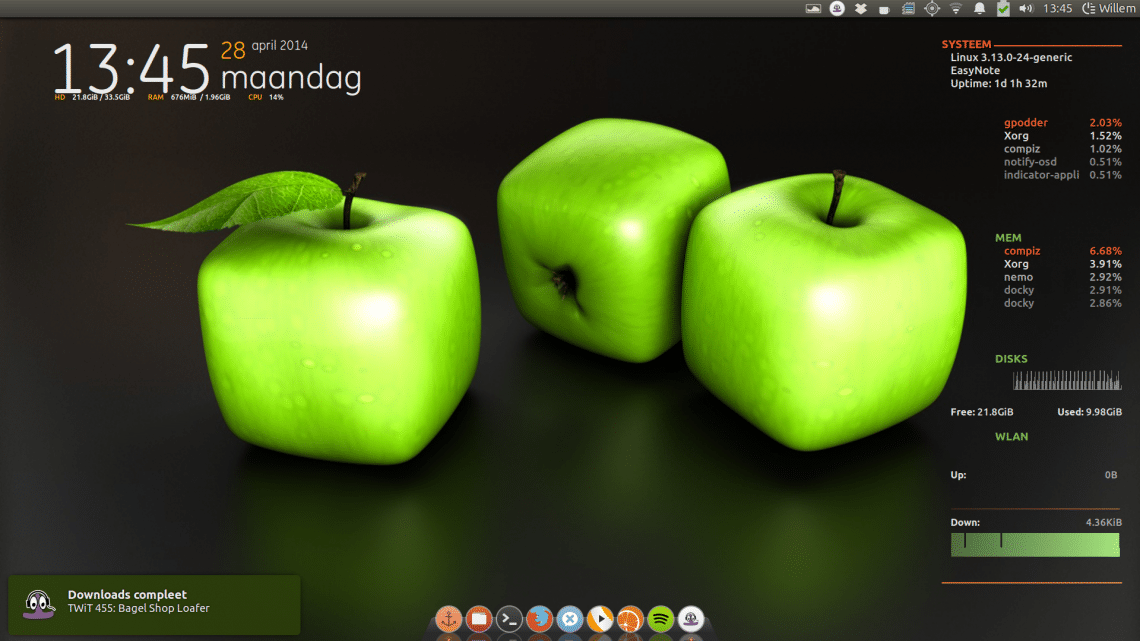Open the Docky anchor icon in the dock
1140x641 pixels.
click(449, 619)
